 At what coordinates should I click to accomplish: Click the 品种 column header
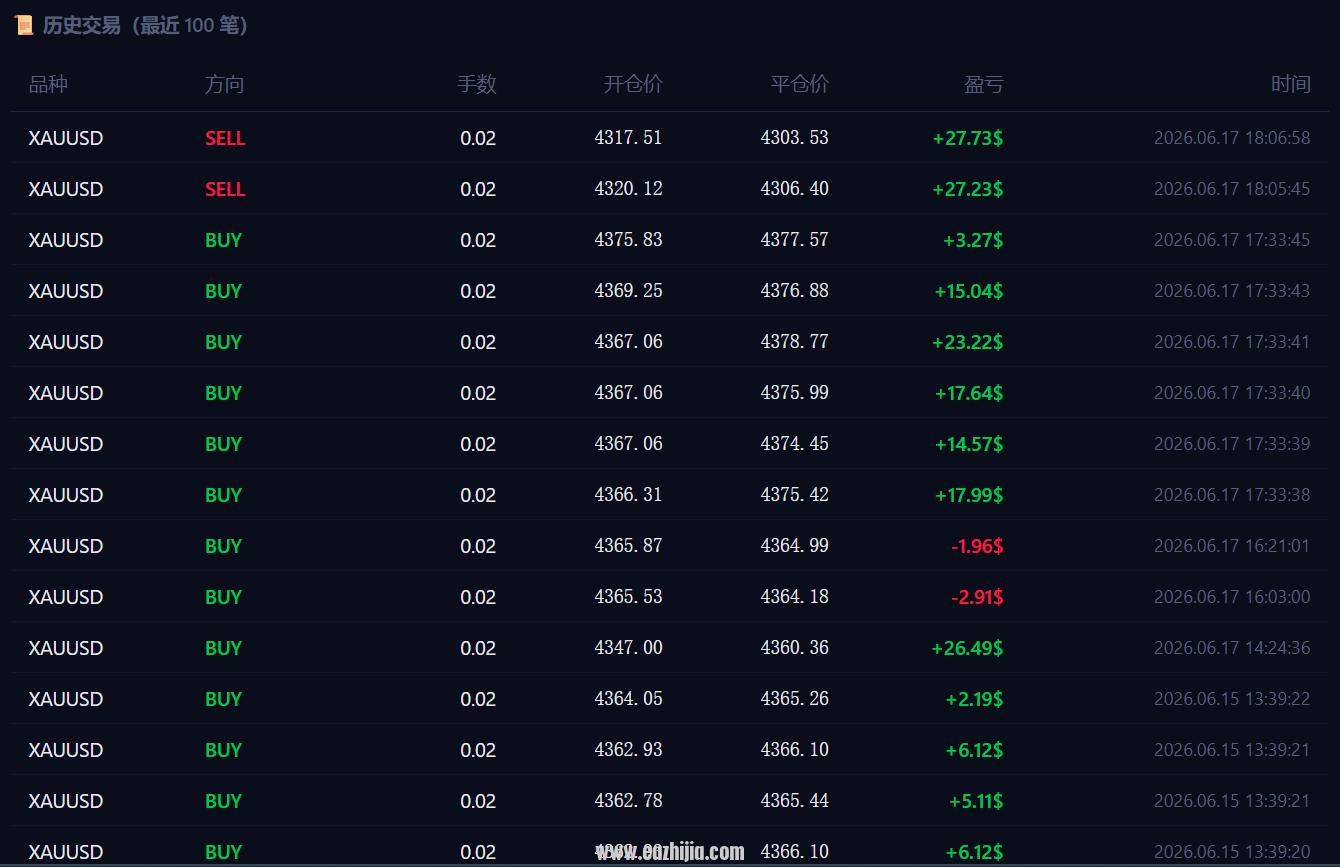(x=48, y=84)
